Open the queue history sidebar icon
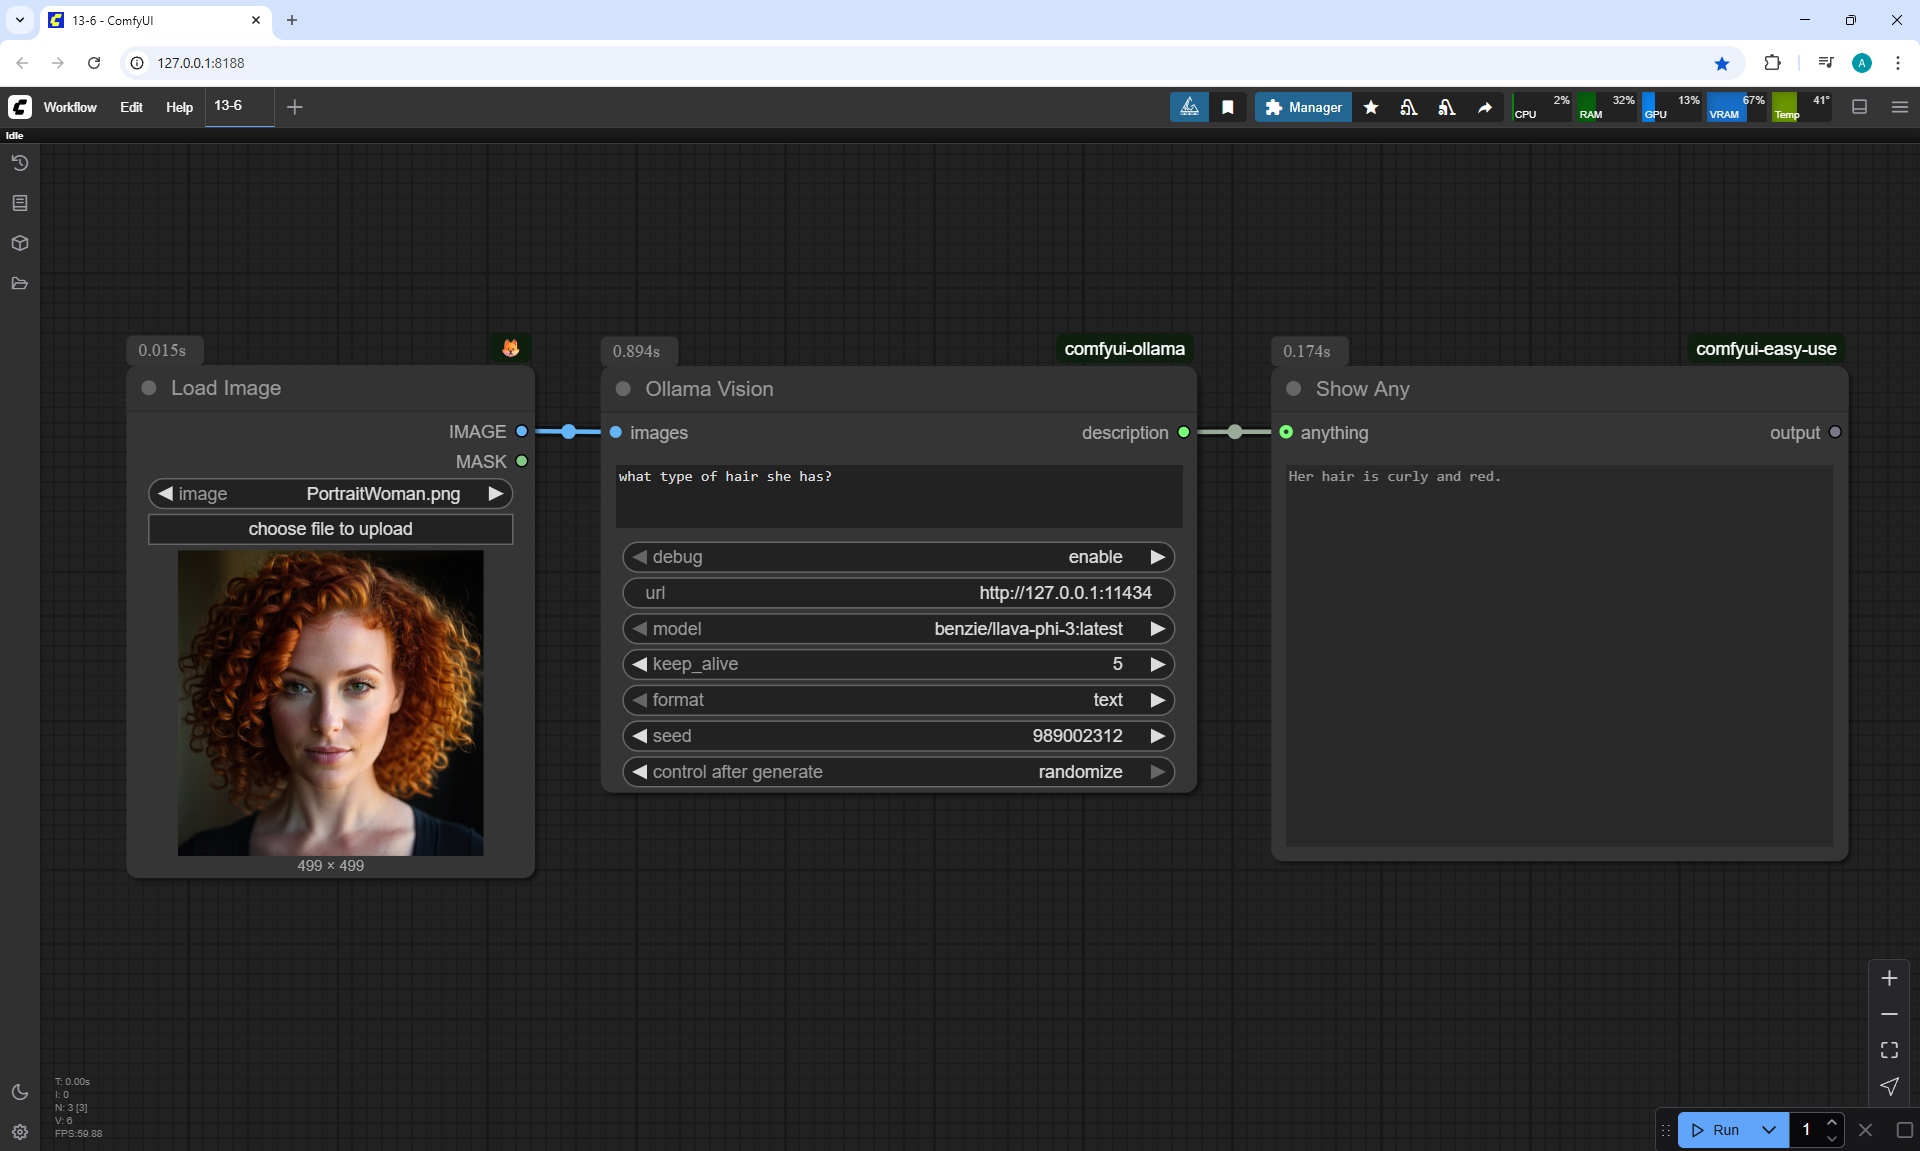Viewport: 1920px width, 1151px height. (x=20, y=163)
